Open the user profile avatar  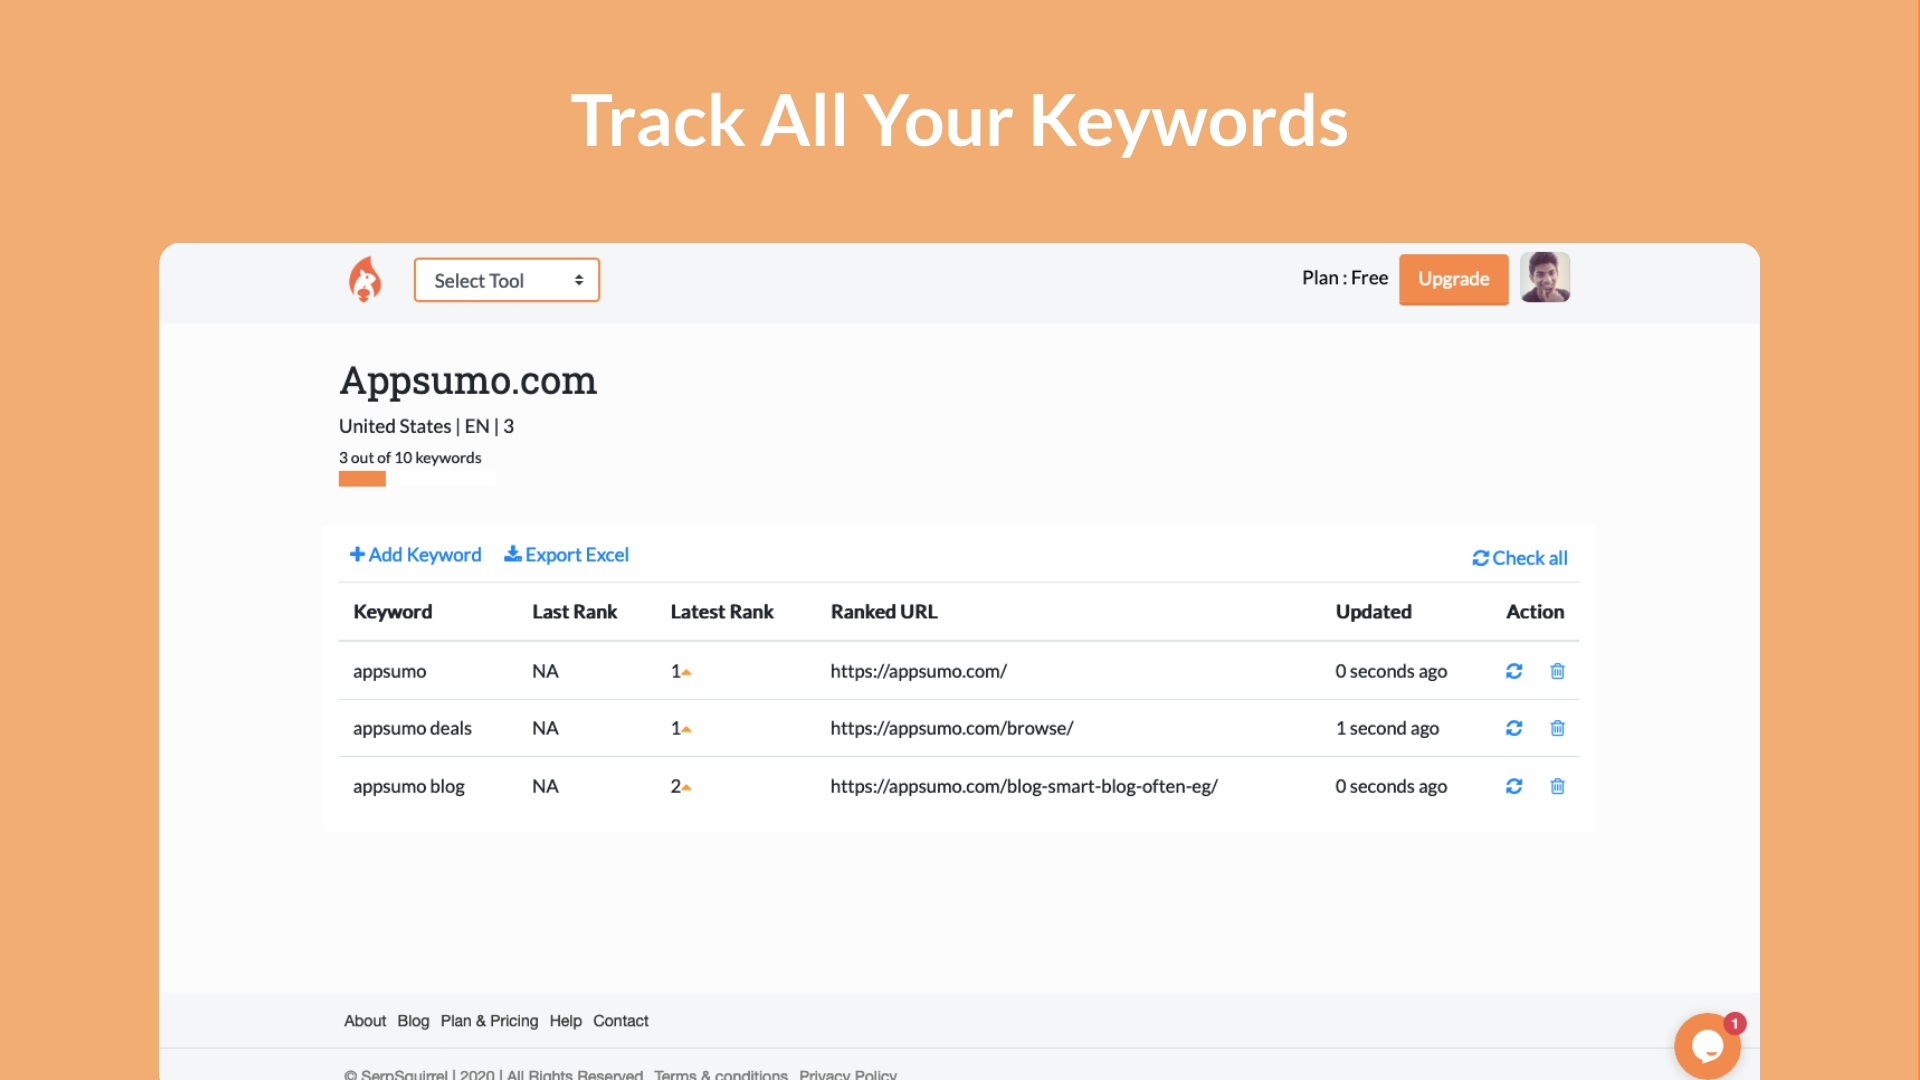coord(1545,277)
